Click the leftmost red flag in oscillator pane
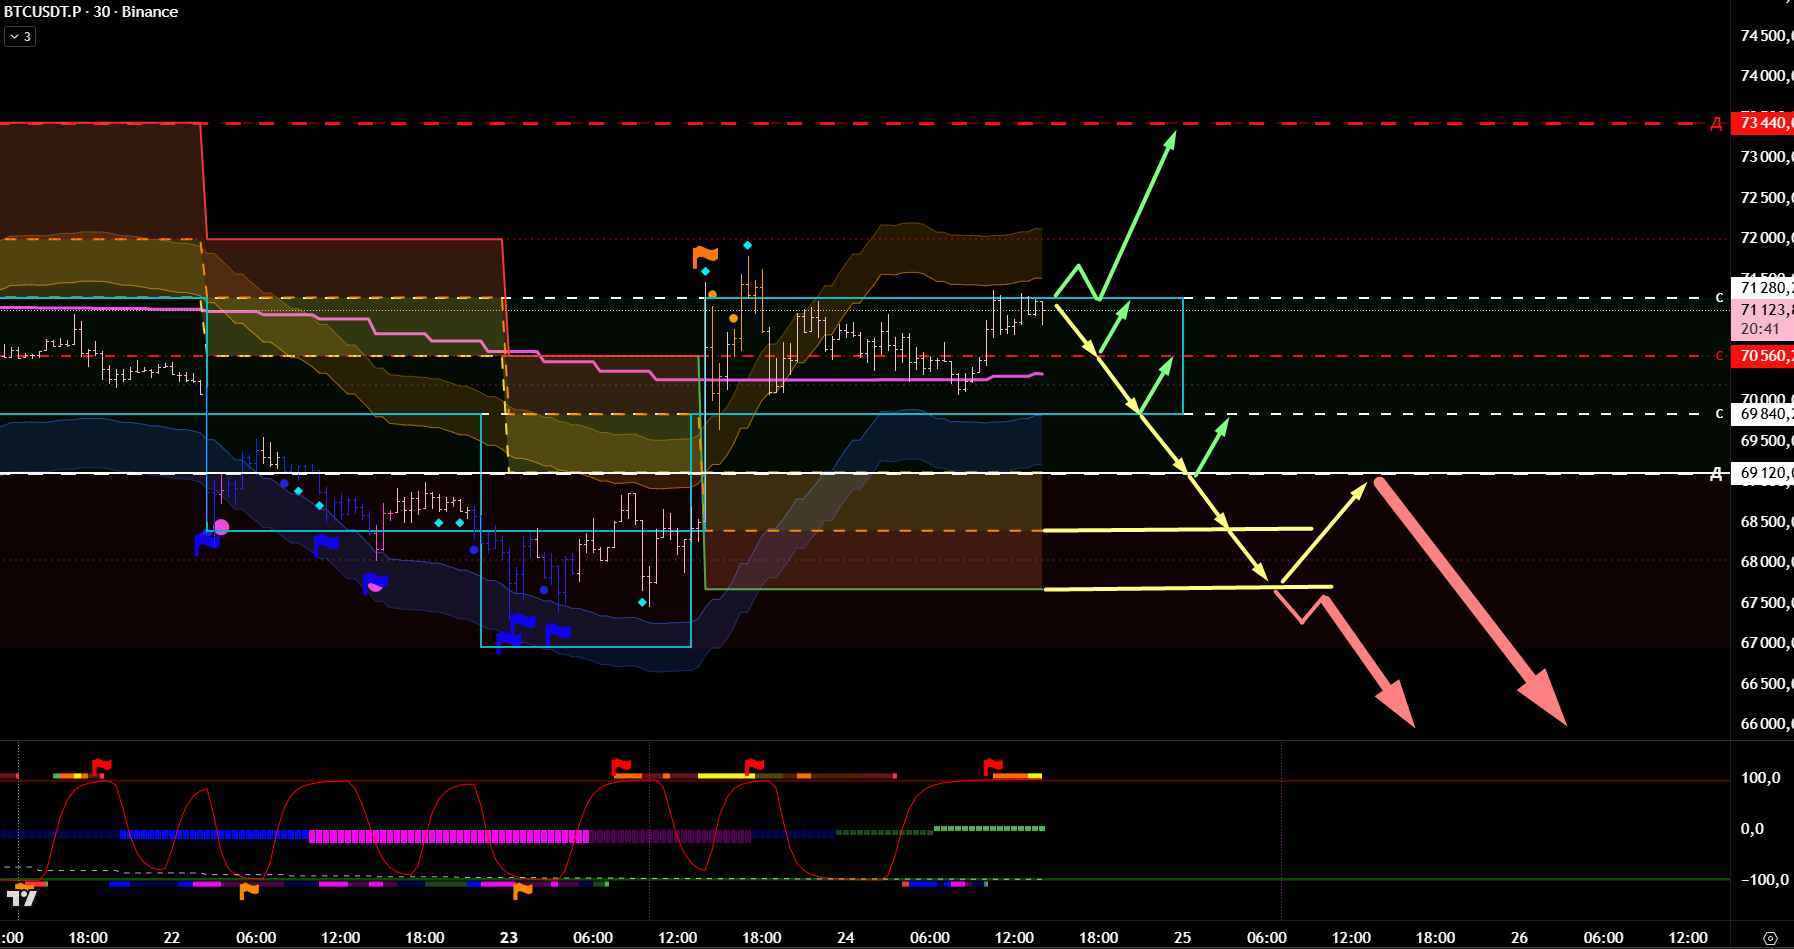This screenshot has width=1794, height=949. 101,767
